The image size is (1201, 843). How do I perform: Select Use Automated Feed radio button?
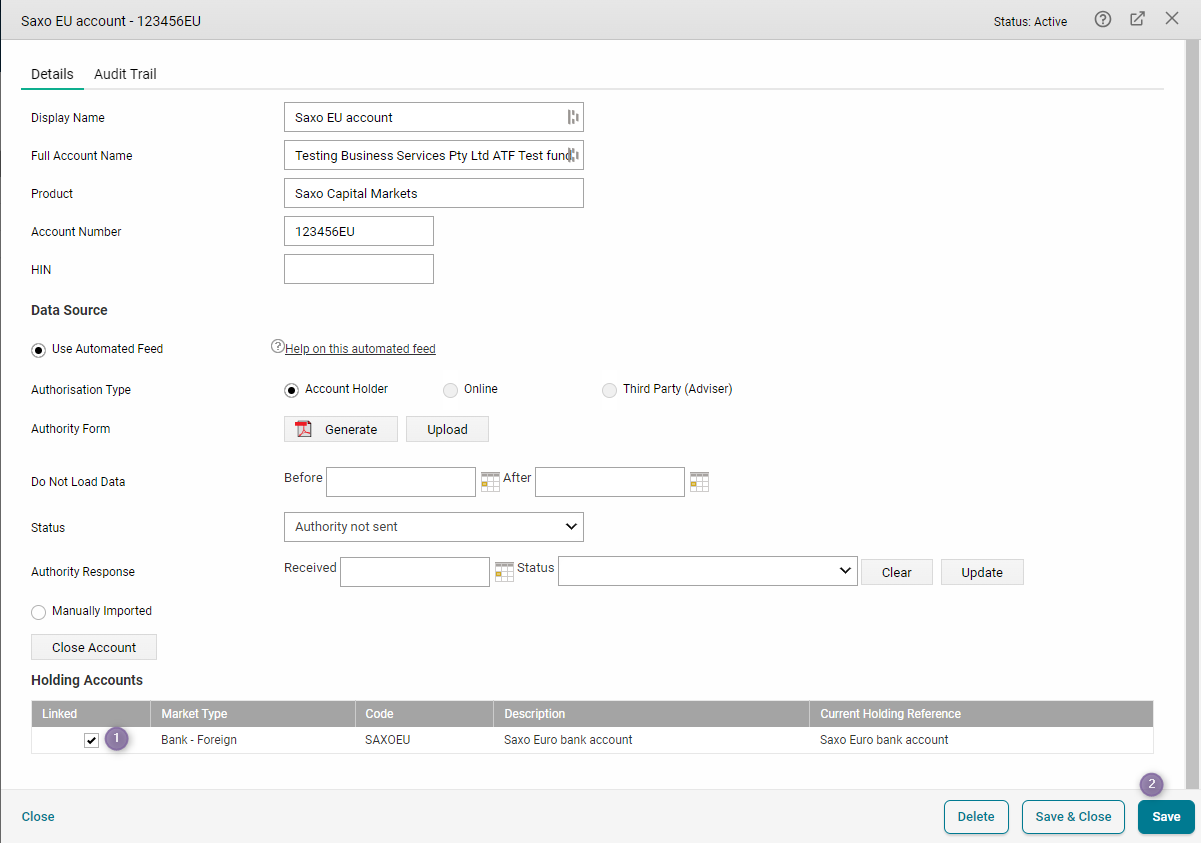tap(39, 350)
